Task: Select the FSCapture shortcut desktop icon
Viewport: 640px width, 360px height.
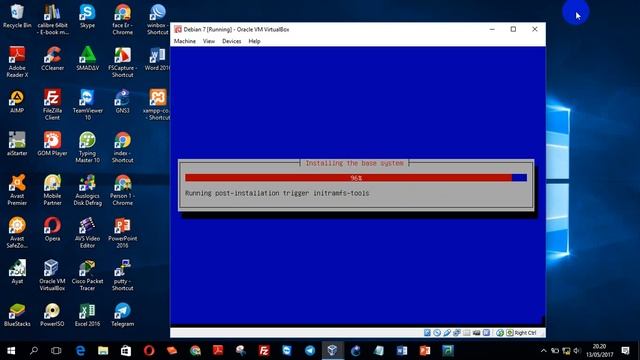Action: 122,61
